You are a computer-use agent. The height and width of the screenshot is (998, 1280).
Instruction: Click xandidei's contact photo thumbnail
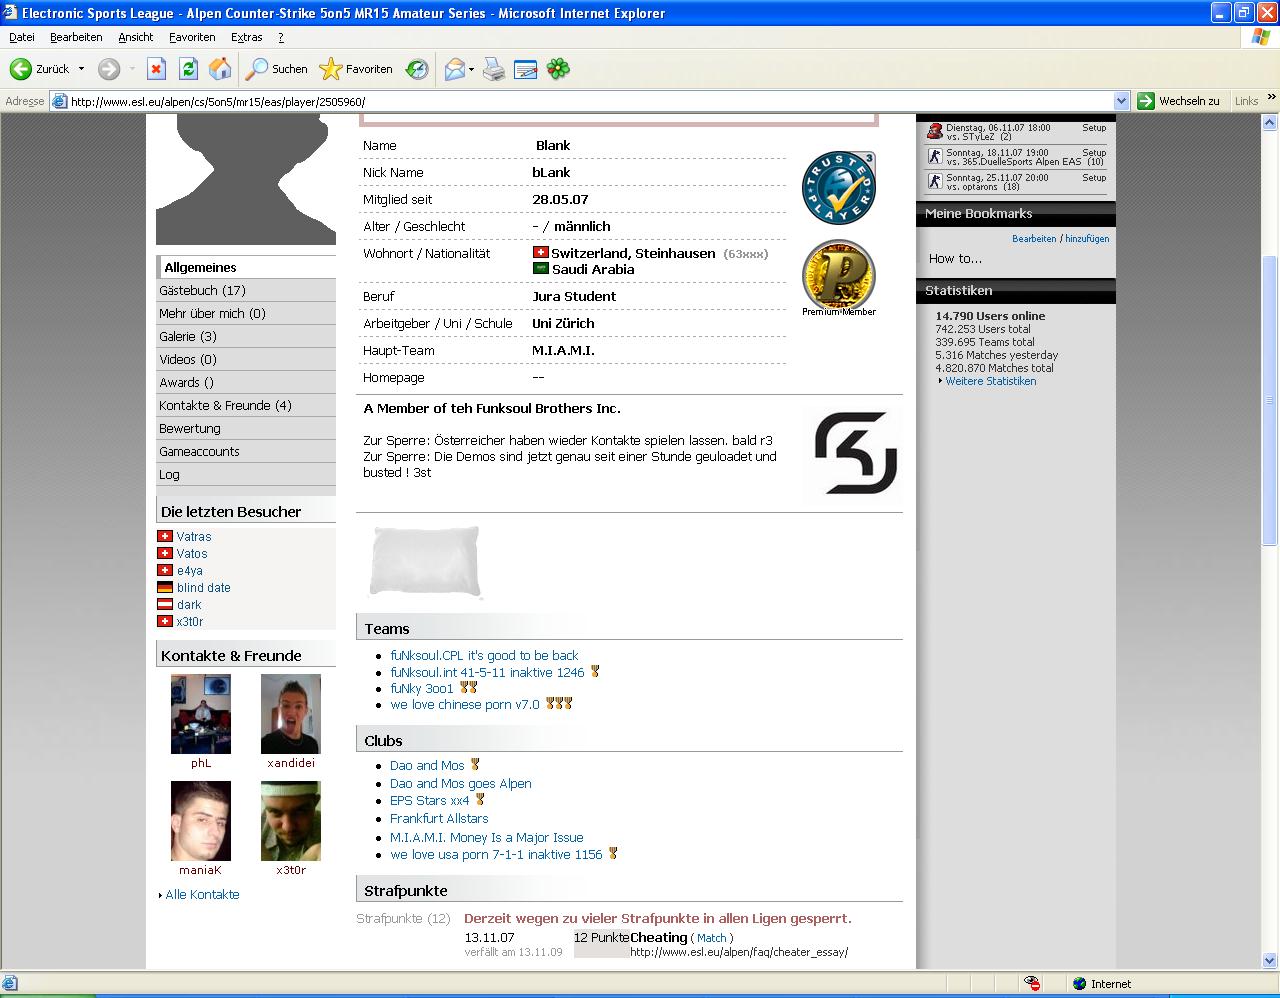[291, 714]
